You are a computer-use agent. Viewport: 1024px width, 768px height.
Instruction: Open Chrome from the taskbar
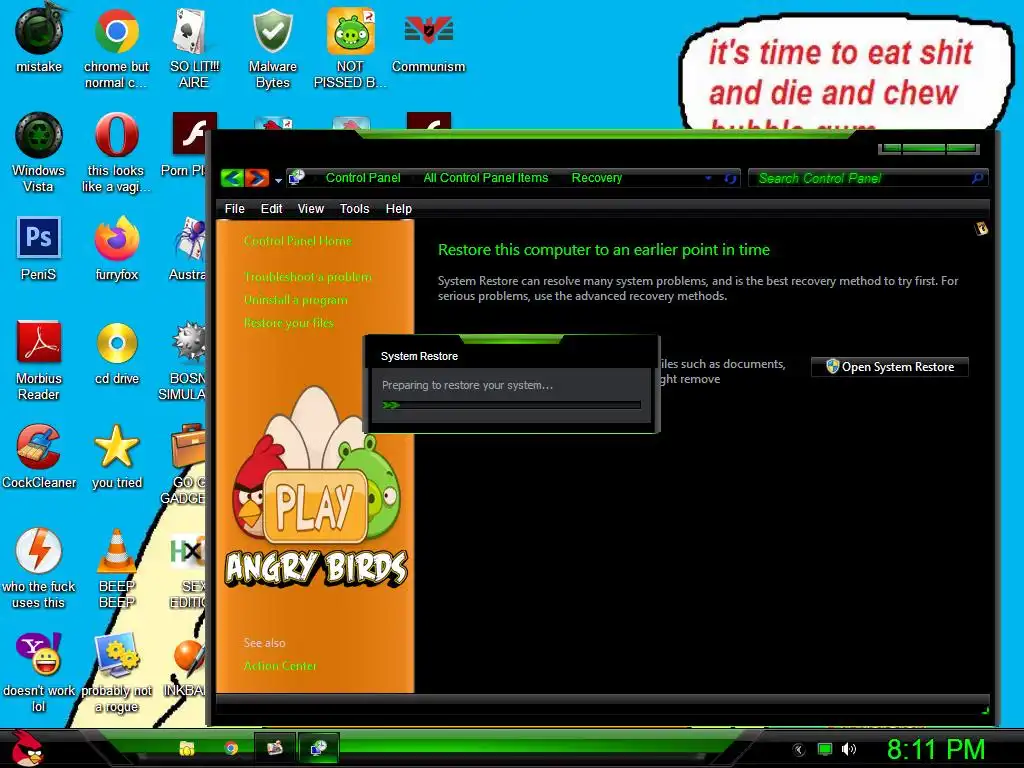(x=231, y=748)
